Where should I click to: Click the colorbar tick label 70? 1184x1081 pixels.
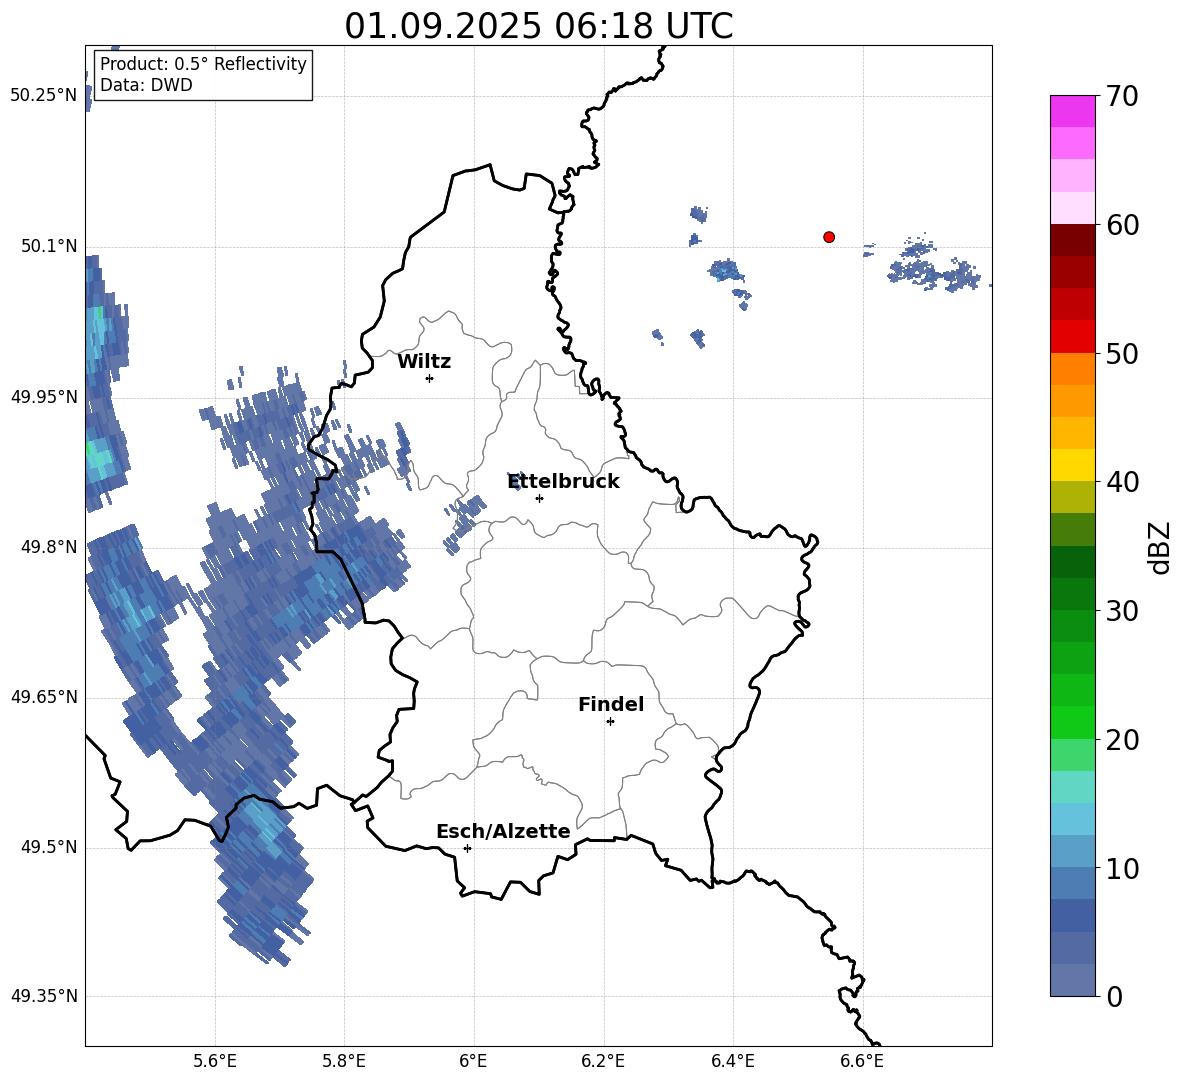[x=1122, y=97]
